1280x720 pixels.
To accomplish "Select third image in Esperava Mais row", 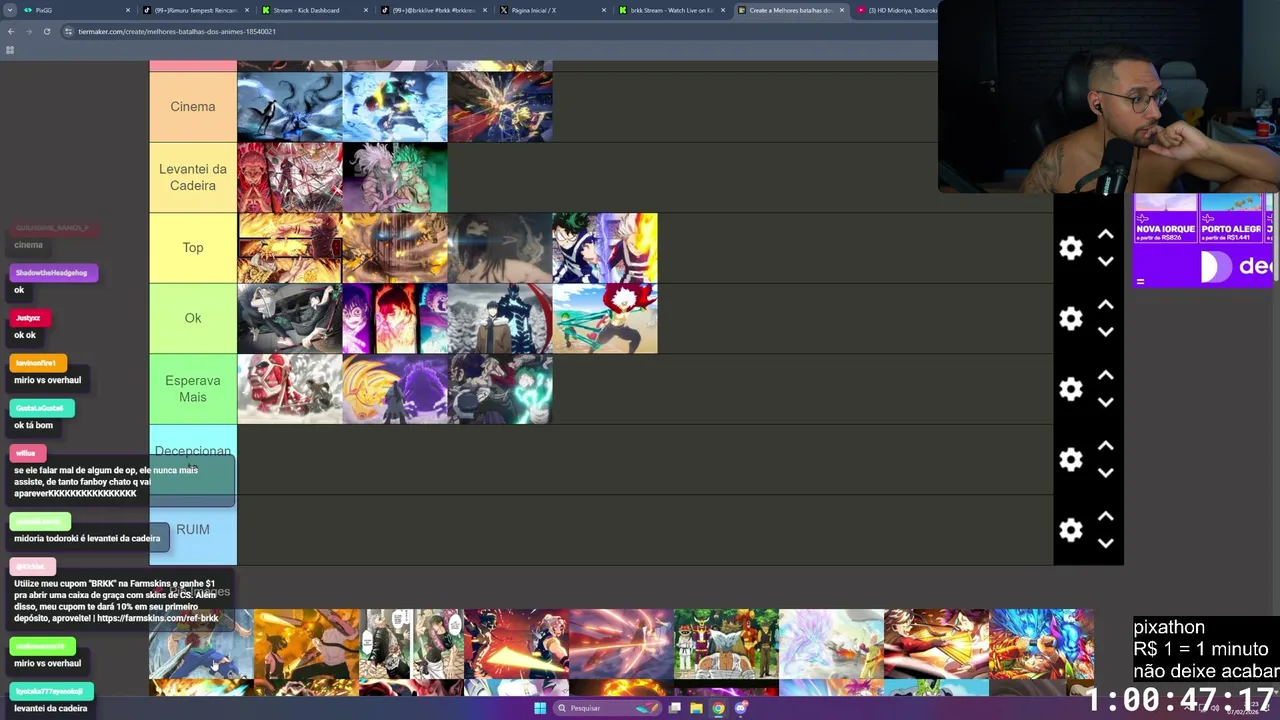I will pos(500,389).
